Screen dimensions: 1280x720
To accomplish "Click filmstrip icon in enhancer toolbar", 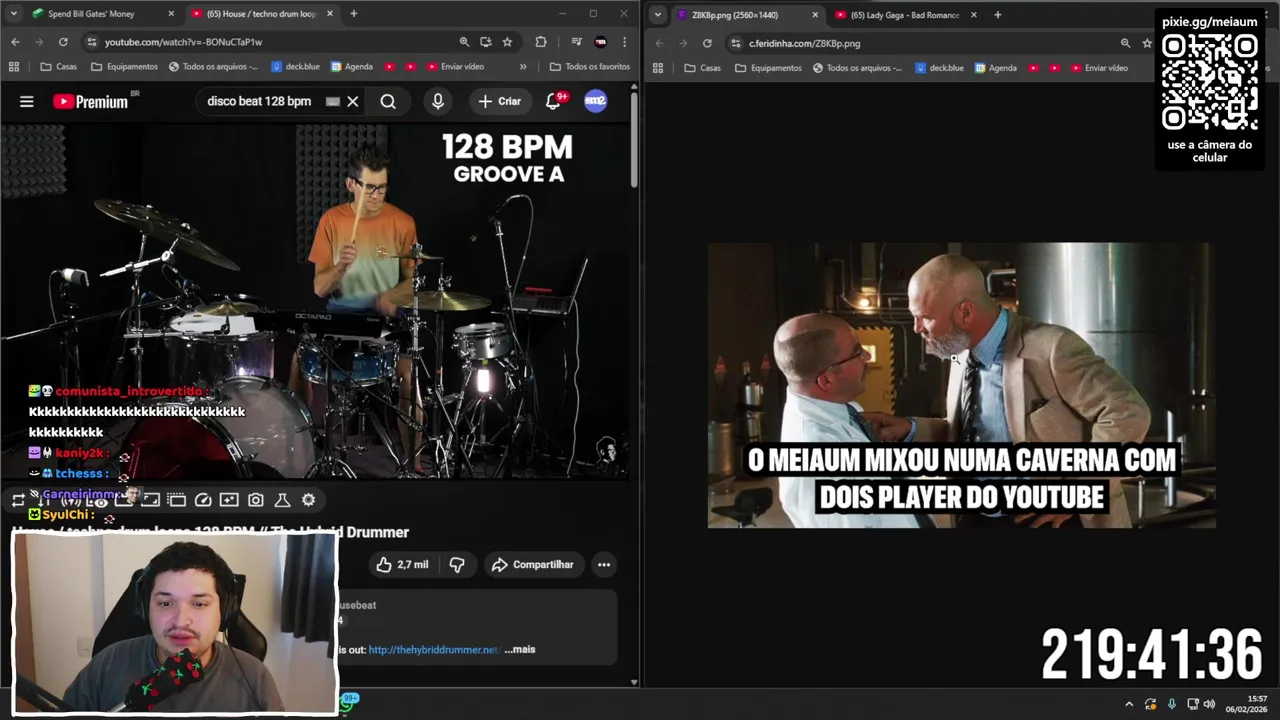I will (177, 500).
